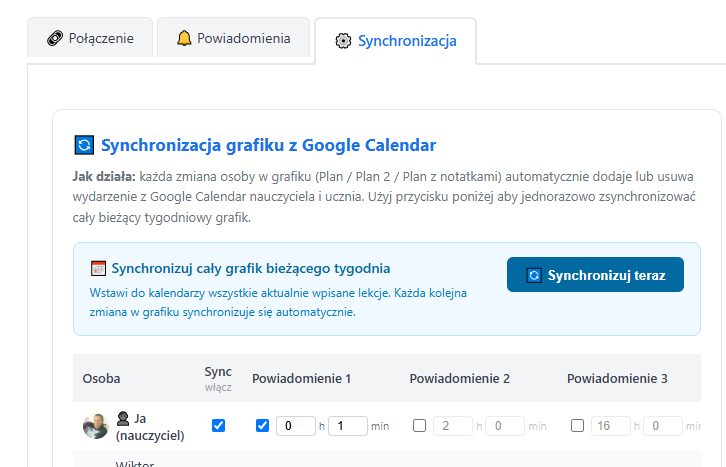Click the Ja (nauczyciel) name label
The height and width of the screenshot is (467, 726).
coord(150,427)
